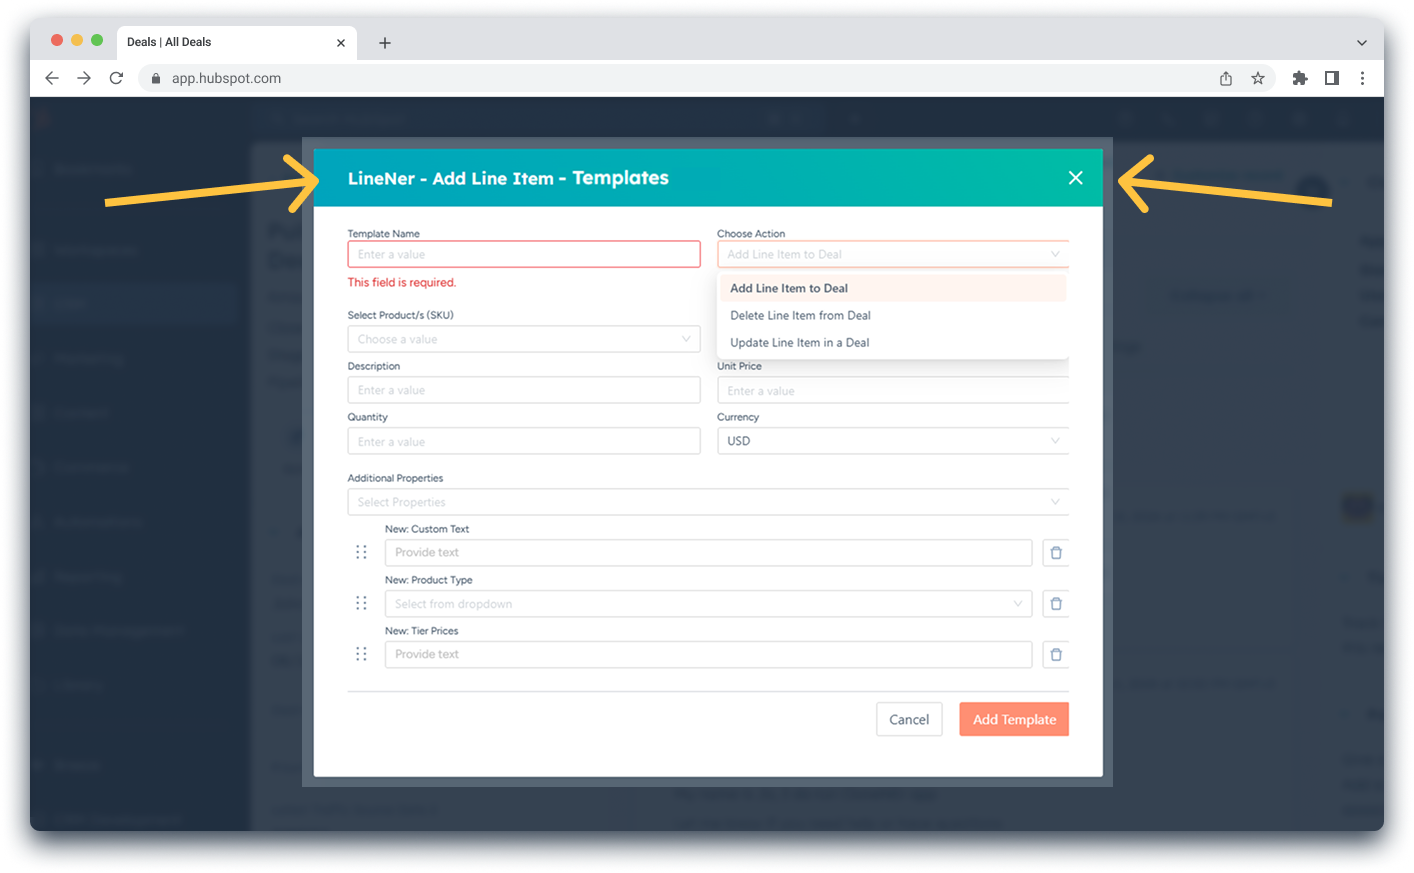The width and height of the screenshot is (1414, 873).
Task: Open Chrome's three-dot menu
Action: 1362,78
